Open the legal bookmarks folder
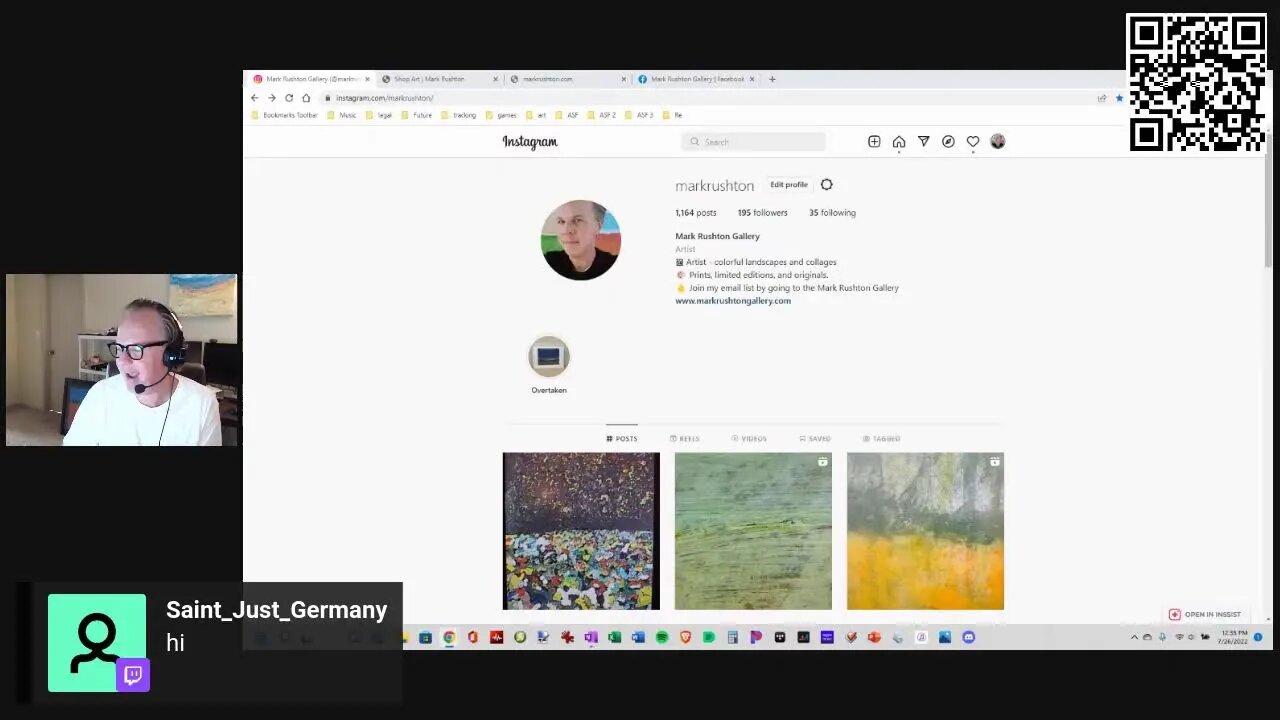This screenshot has height=720, width=1280. (379, 115)
